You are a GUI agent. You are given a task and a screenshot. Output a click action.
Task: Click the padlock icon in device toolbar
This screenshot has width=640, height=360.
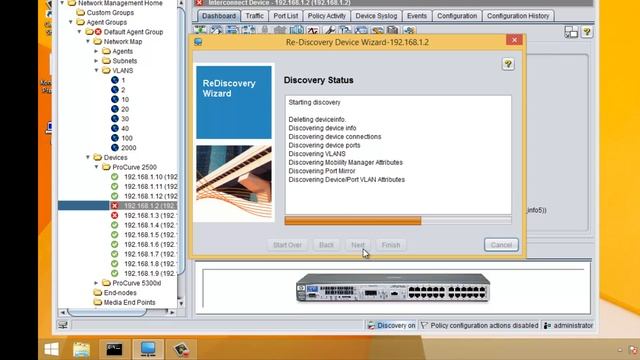coord(264,30)
